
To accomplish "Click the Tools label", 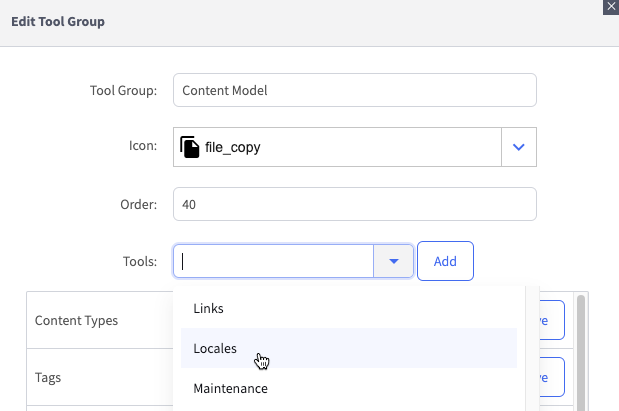I will pyautogui.click(x=139, y=261).
